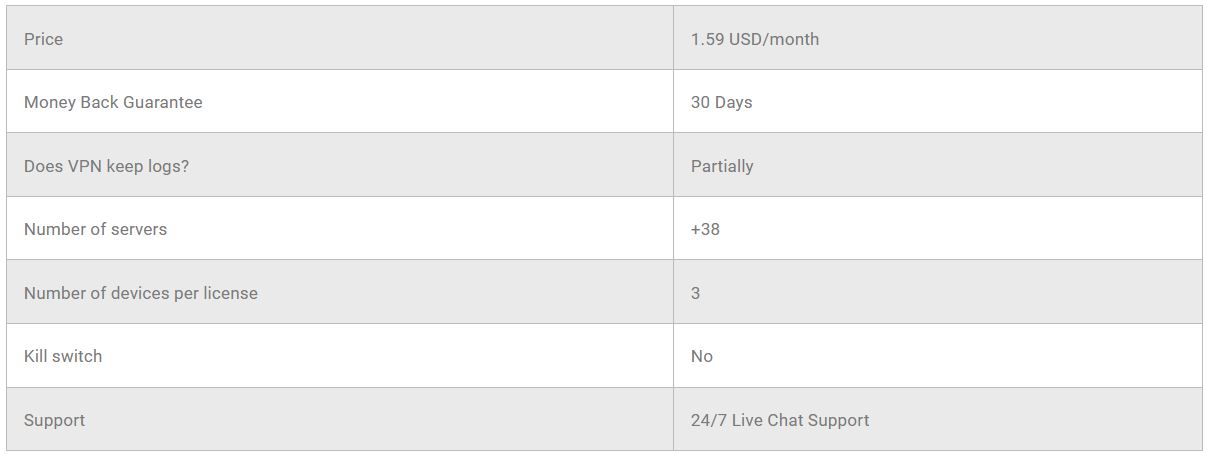
Task: Click the Support label cell
Action: pyautogui.click(x=54, y=420)
